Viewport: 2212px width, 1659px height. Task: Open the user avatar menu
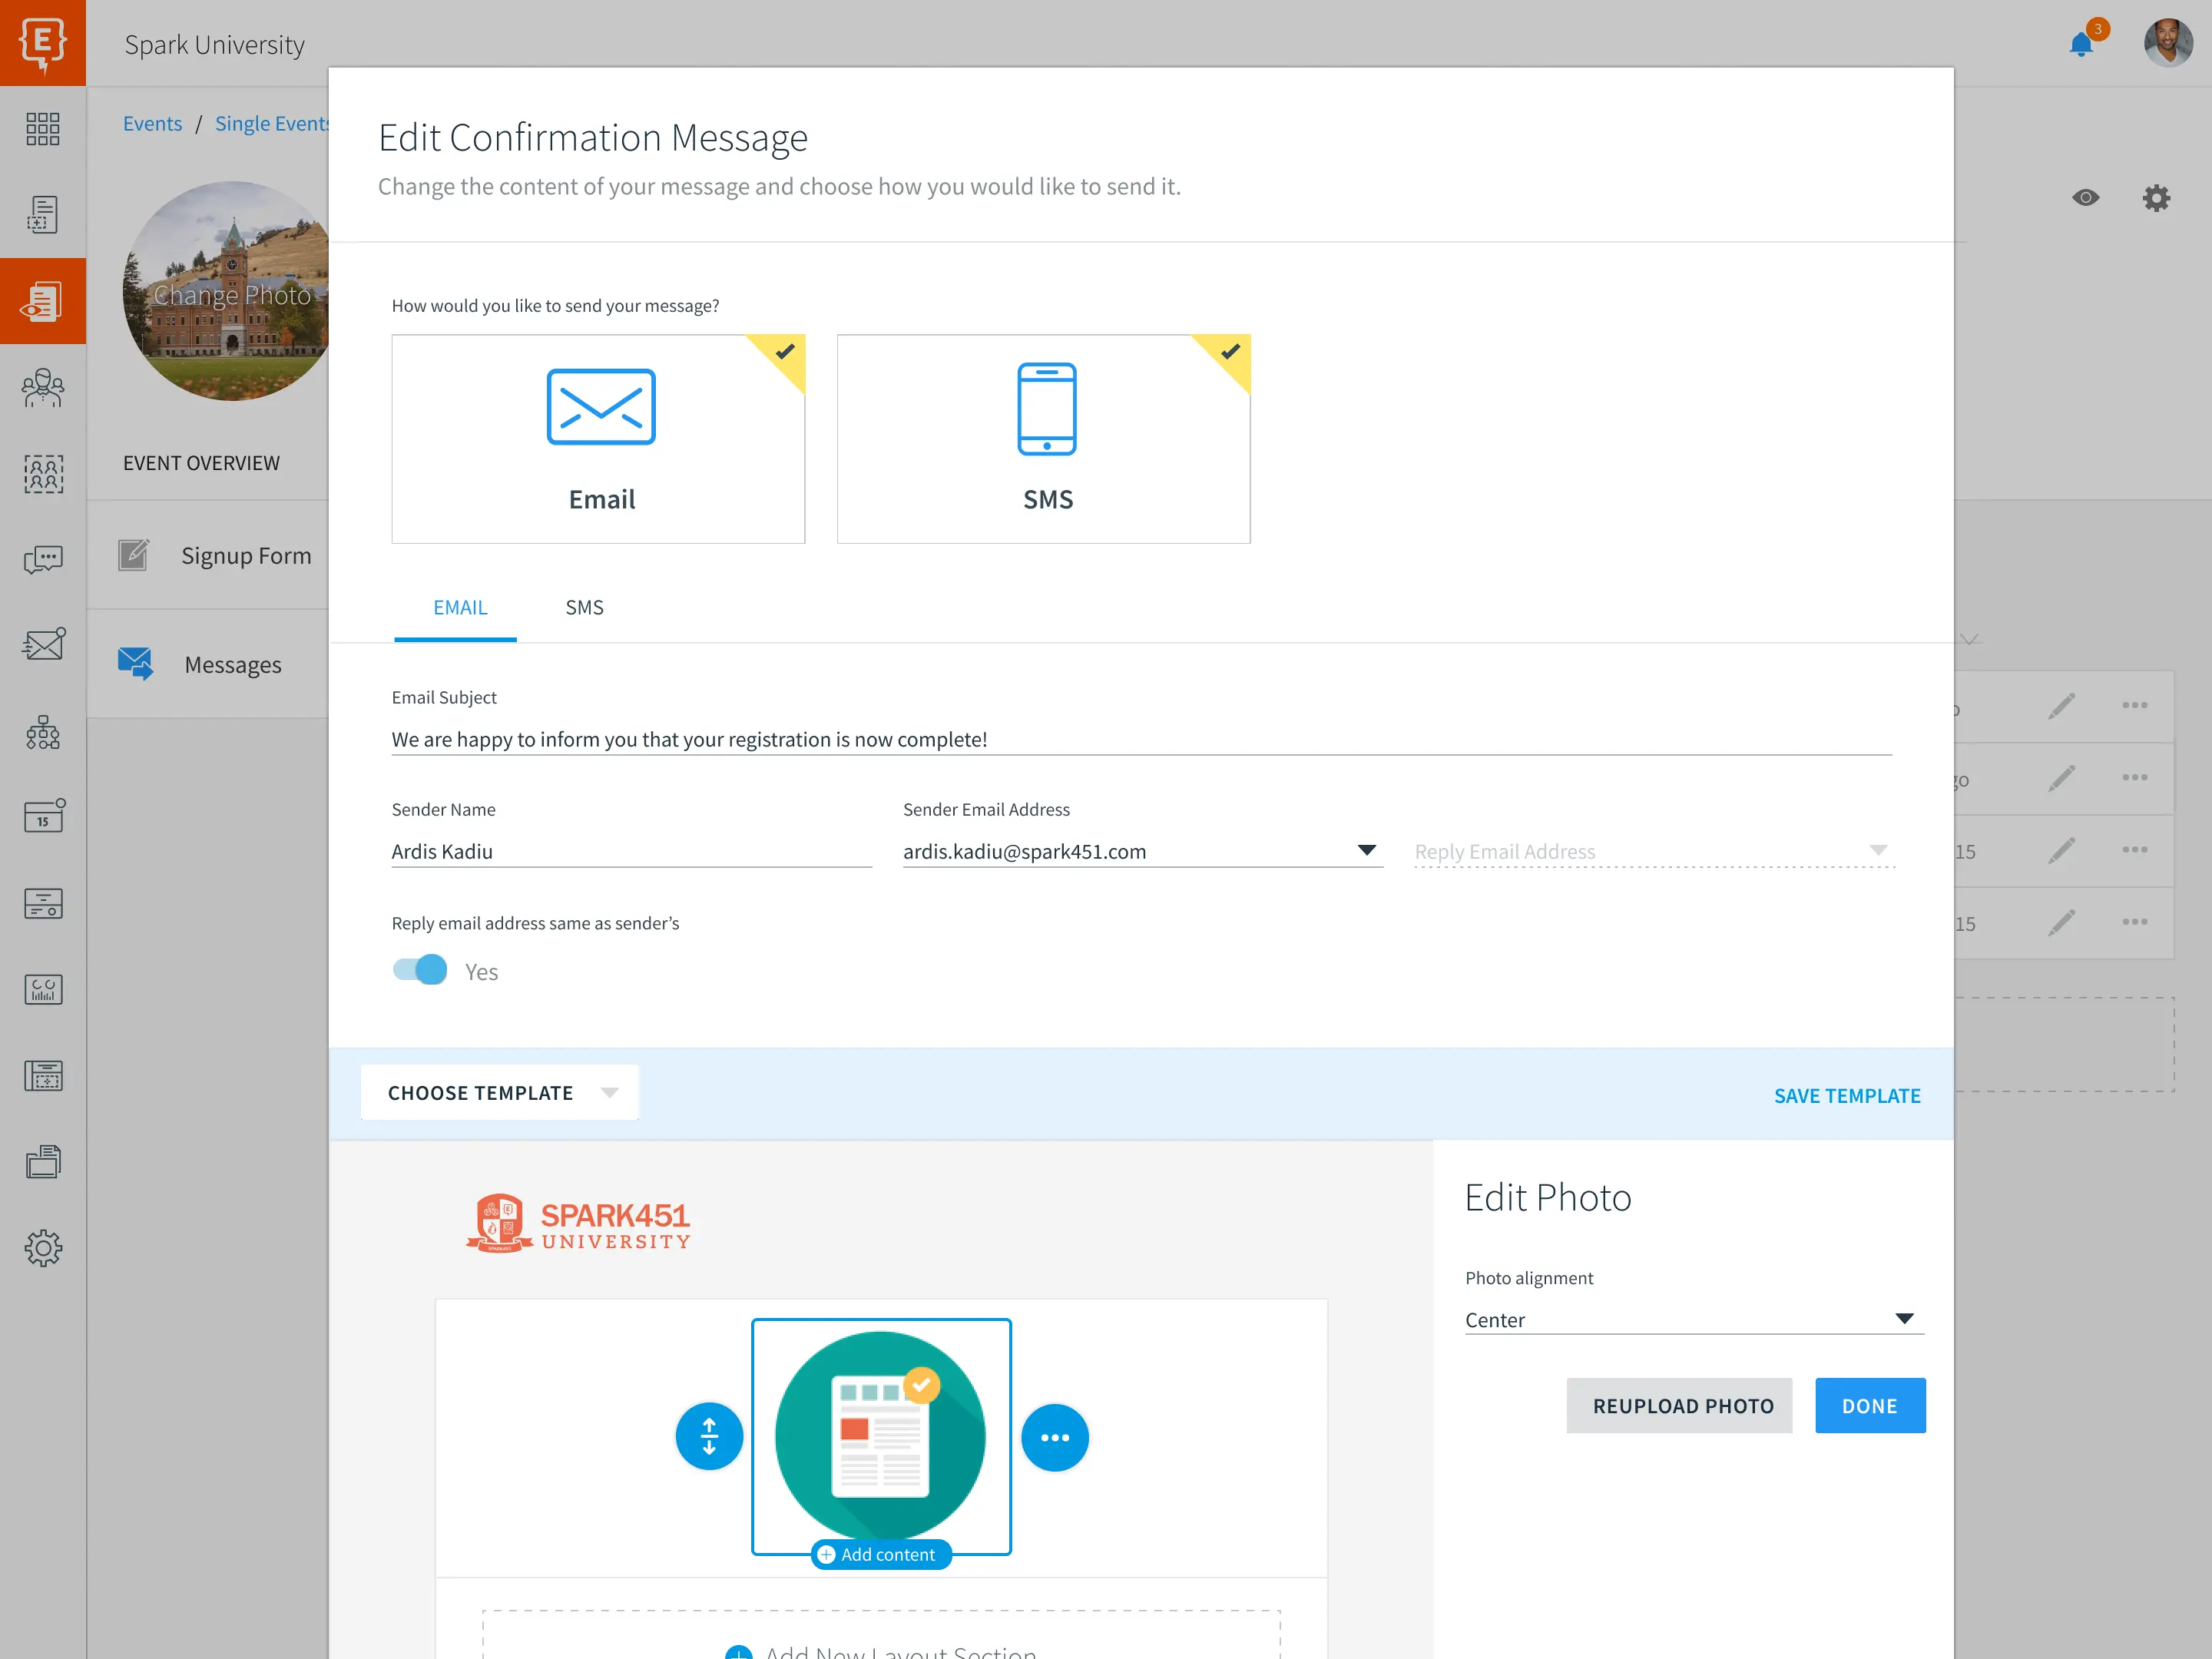(x=2168, y=43)
